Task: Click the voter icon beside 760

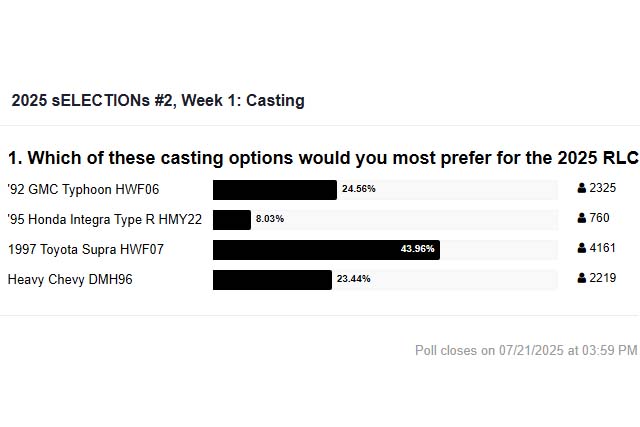Action: 582,218
